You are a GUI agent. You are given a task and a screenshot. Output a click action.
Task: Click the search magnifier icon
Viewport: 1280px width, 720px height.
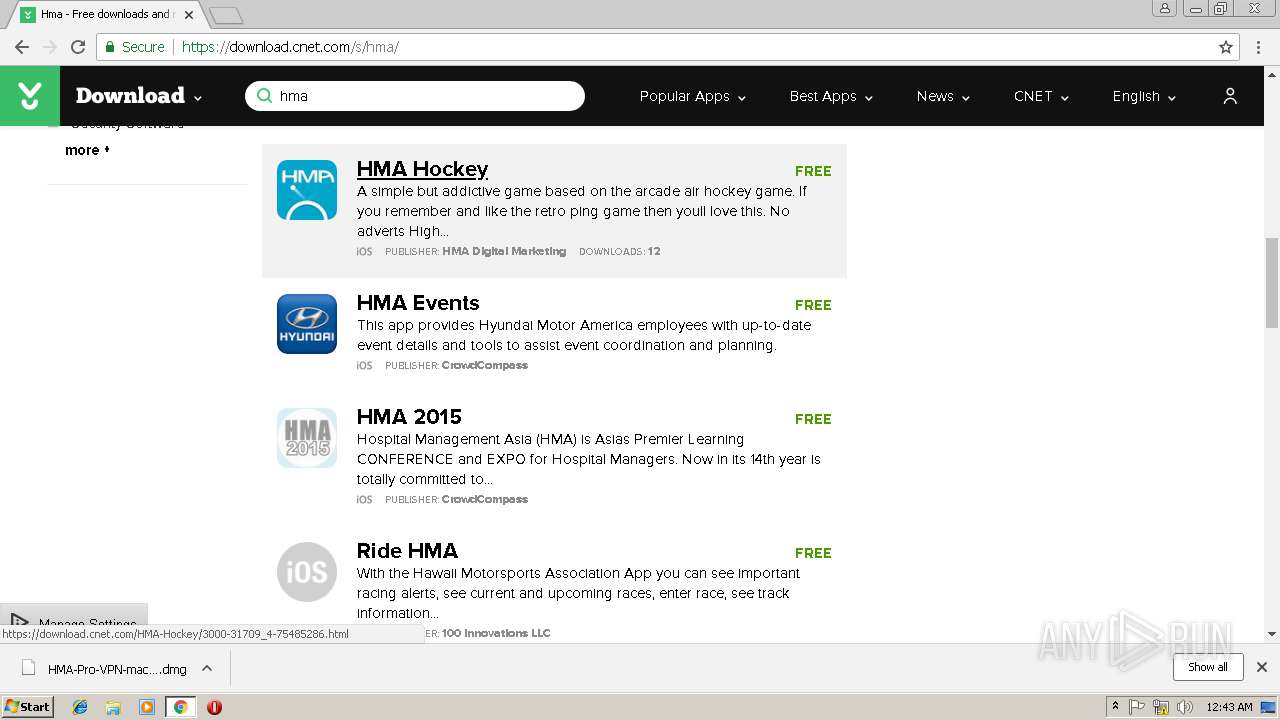click(x=264, y=96)
